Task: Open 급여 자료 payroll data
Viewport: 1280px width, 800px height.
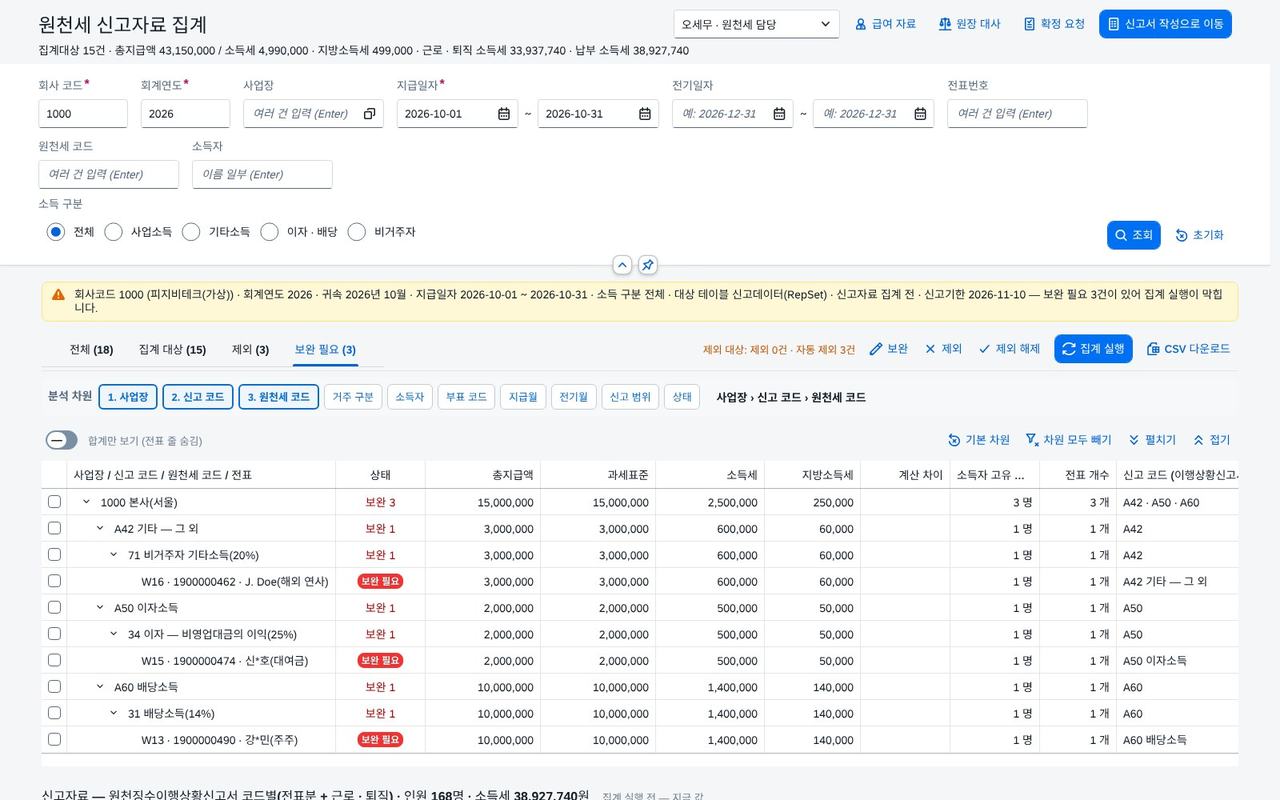Action: coord(885,24)
